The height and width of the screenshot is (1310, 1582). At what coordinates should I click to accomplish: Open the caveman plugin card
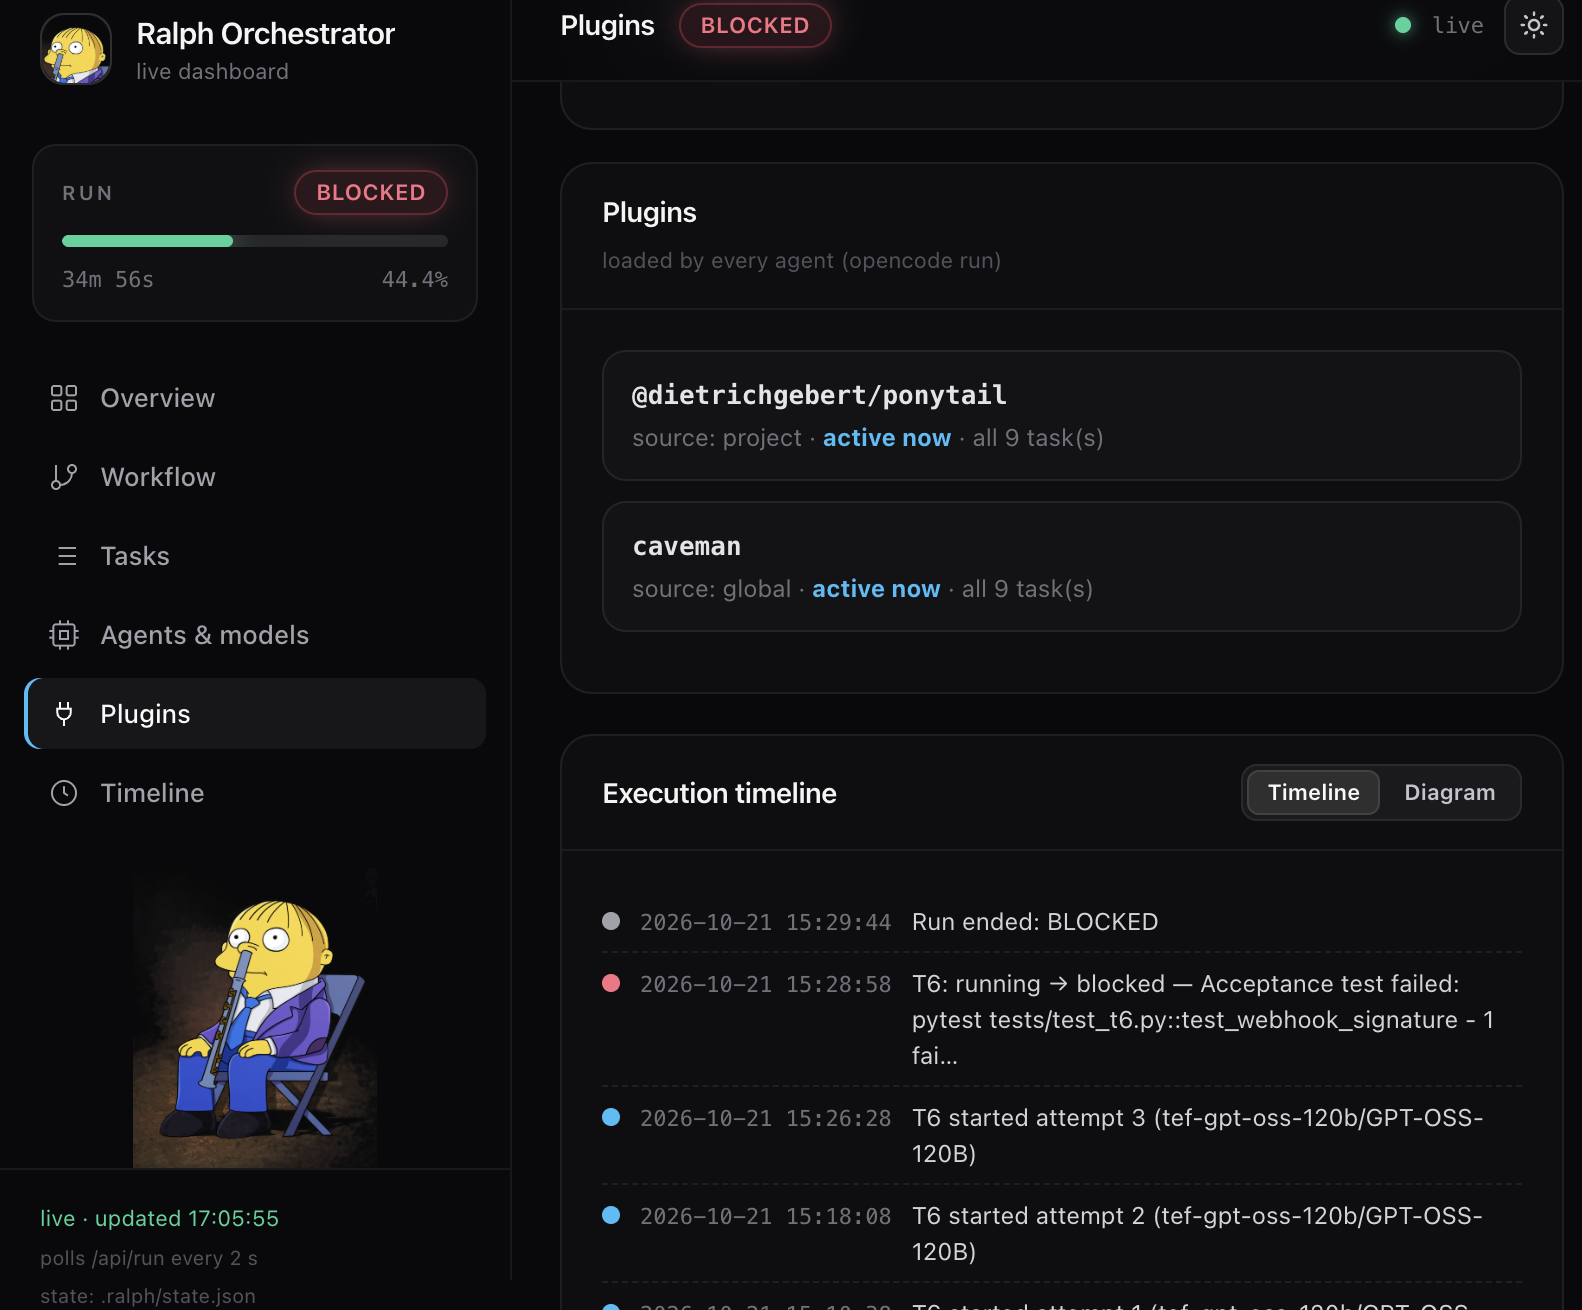(x=1062, y=566)
